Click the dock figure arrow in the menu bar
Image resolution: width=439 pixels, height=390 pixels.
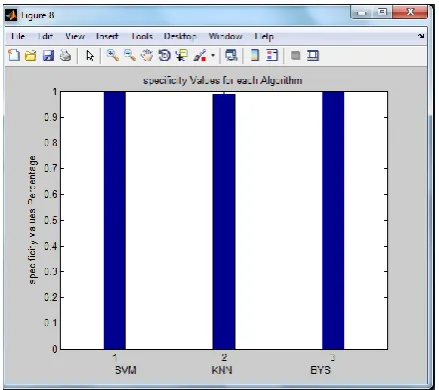pos(421,36)
